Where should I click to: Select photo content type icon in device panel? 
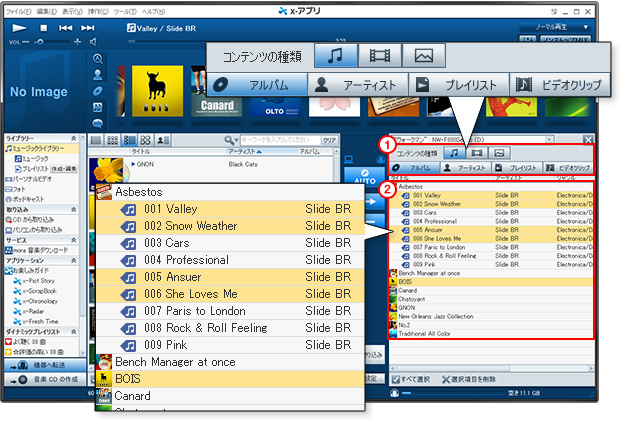pyautogui.click(x=499, y=153)
